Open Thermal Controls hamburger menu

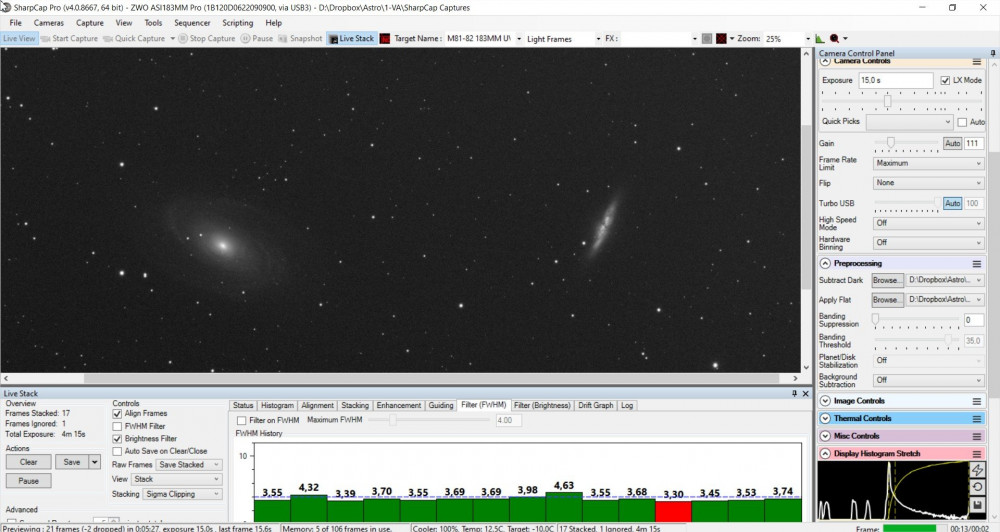[x=976, y=418]
